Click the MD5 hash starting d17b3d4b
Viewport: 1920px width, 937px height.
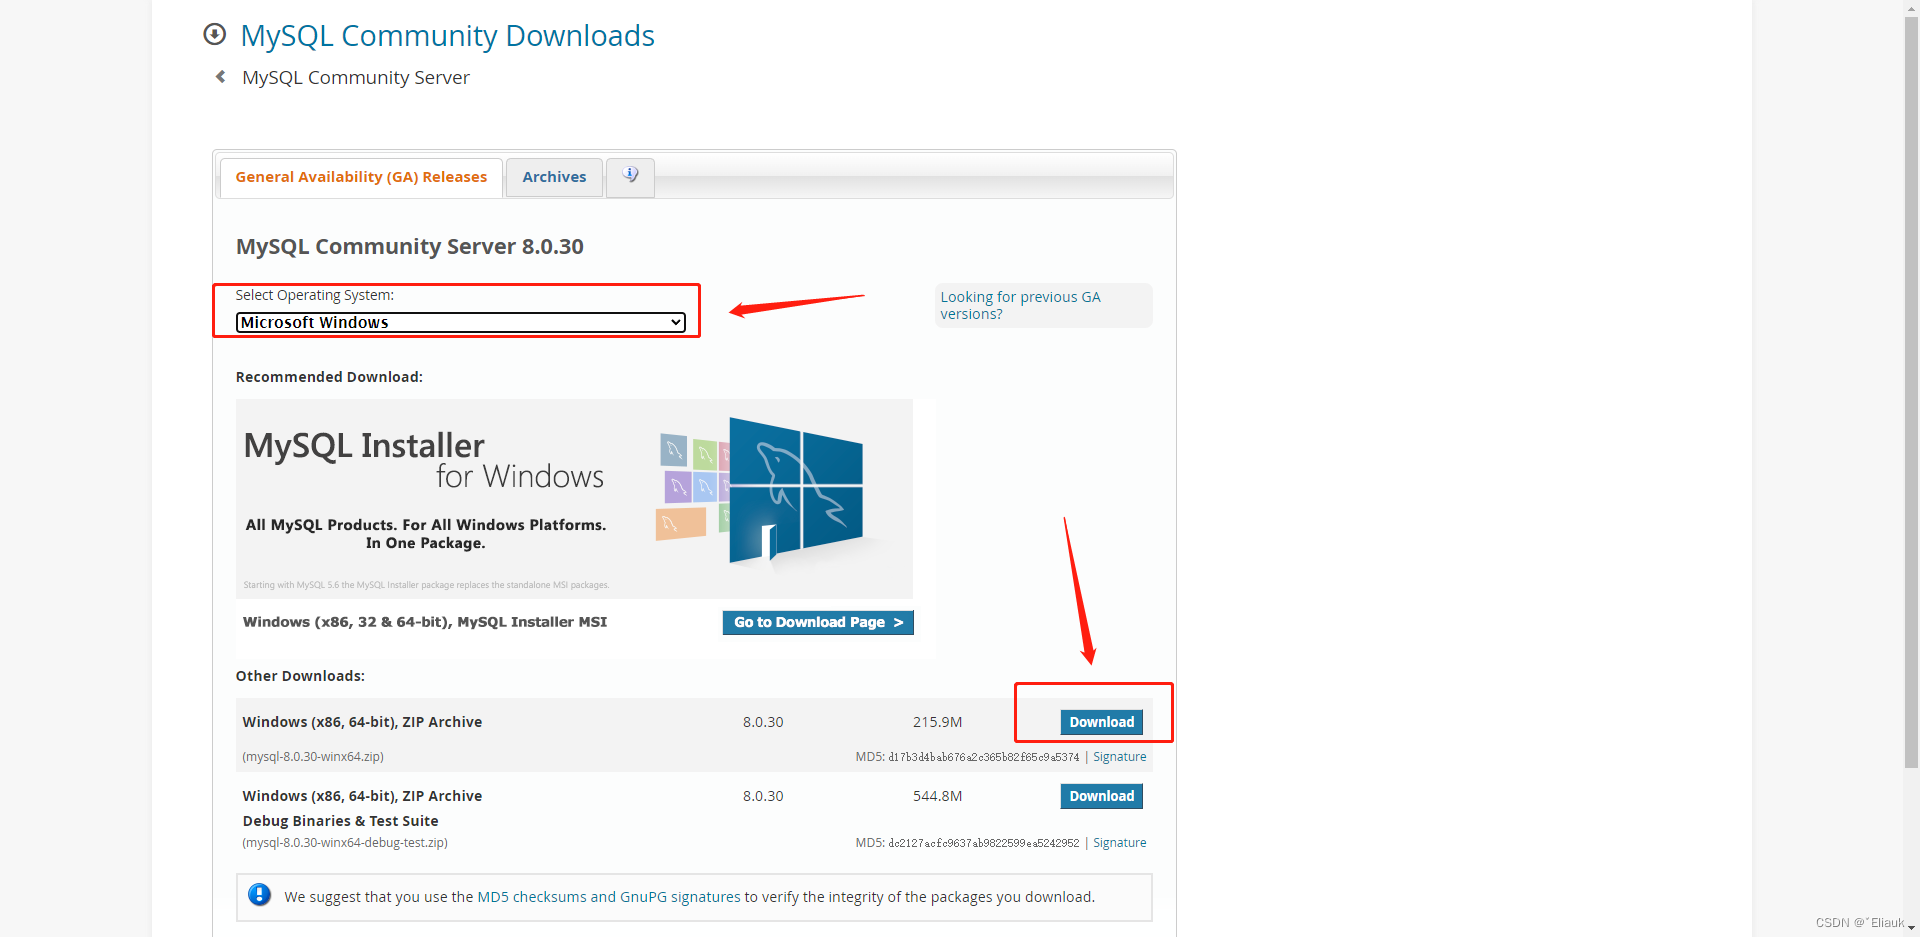click(x=984, y=757)
